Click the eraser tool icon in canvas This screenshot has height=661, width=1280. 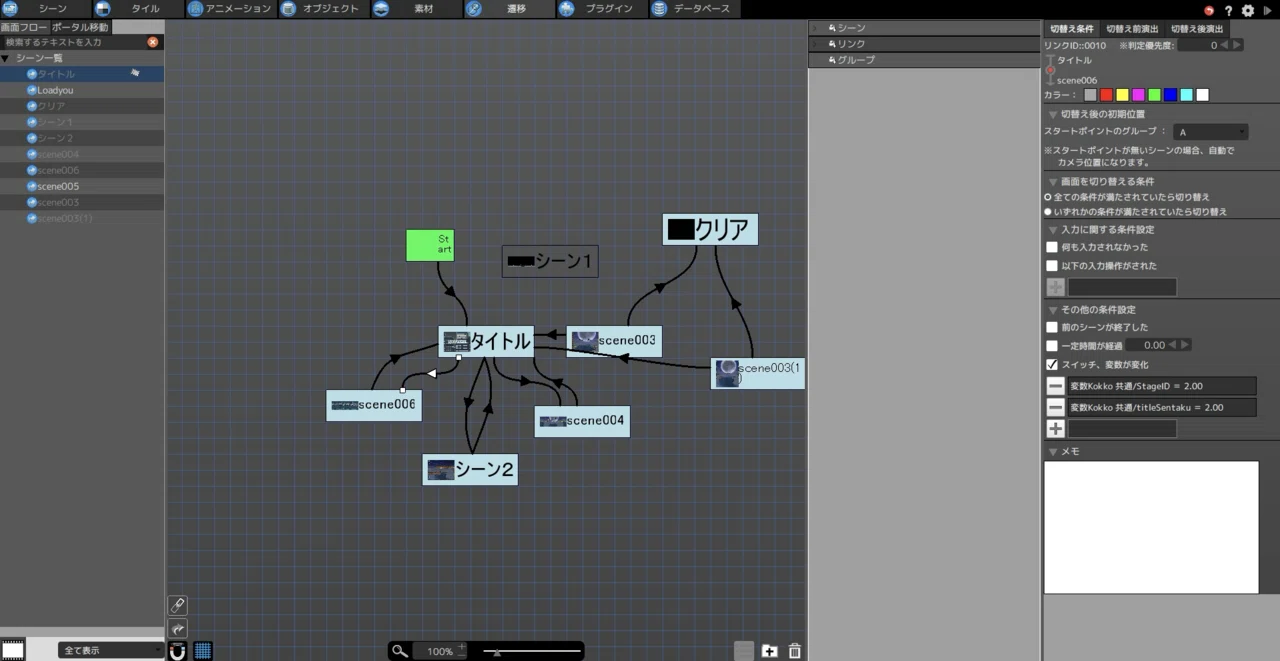pyautogui.click(x=178, y=605)
